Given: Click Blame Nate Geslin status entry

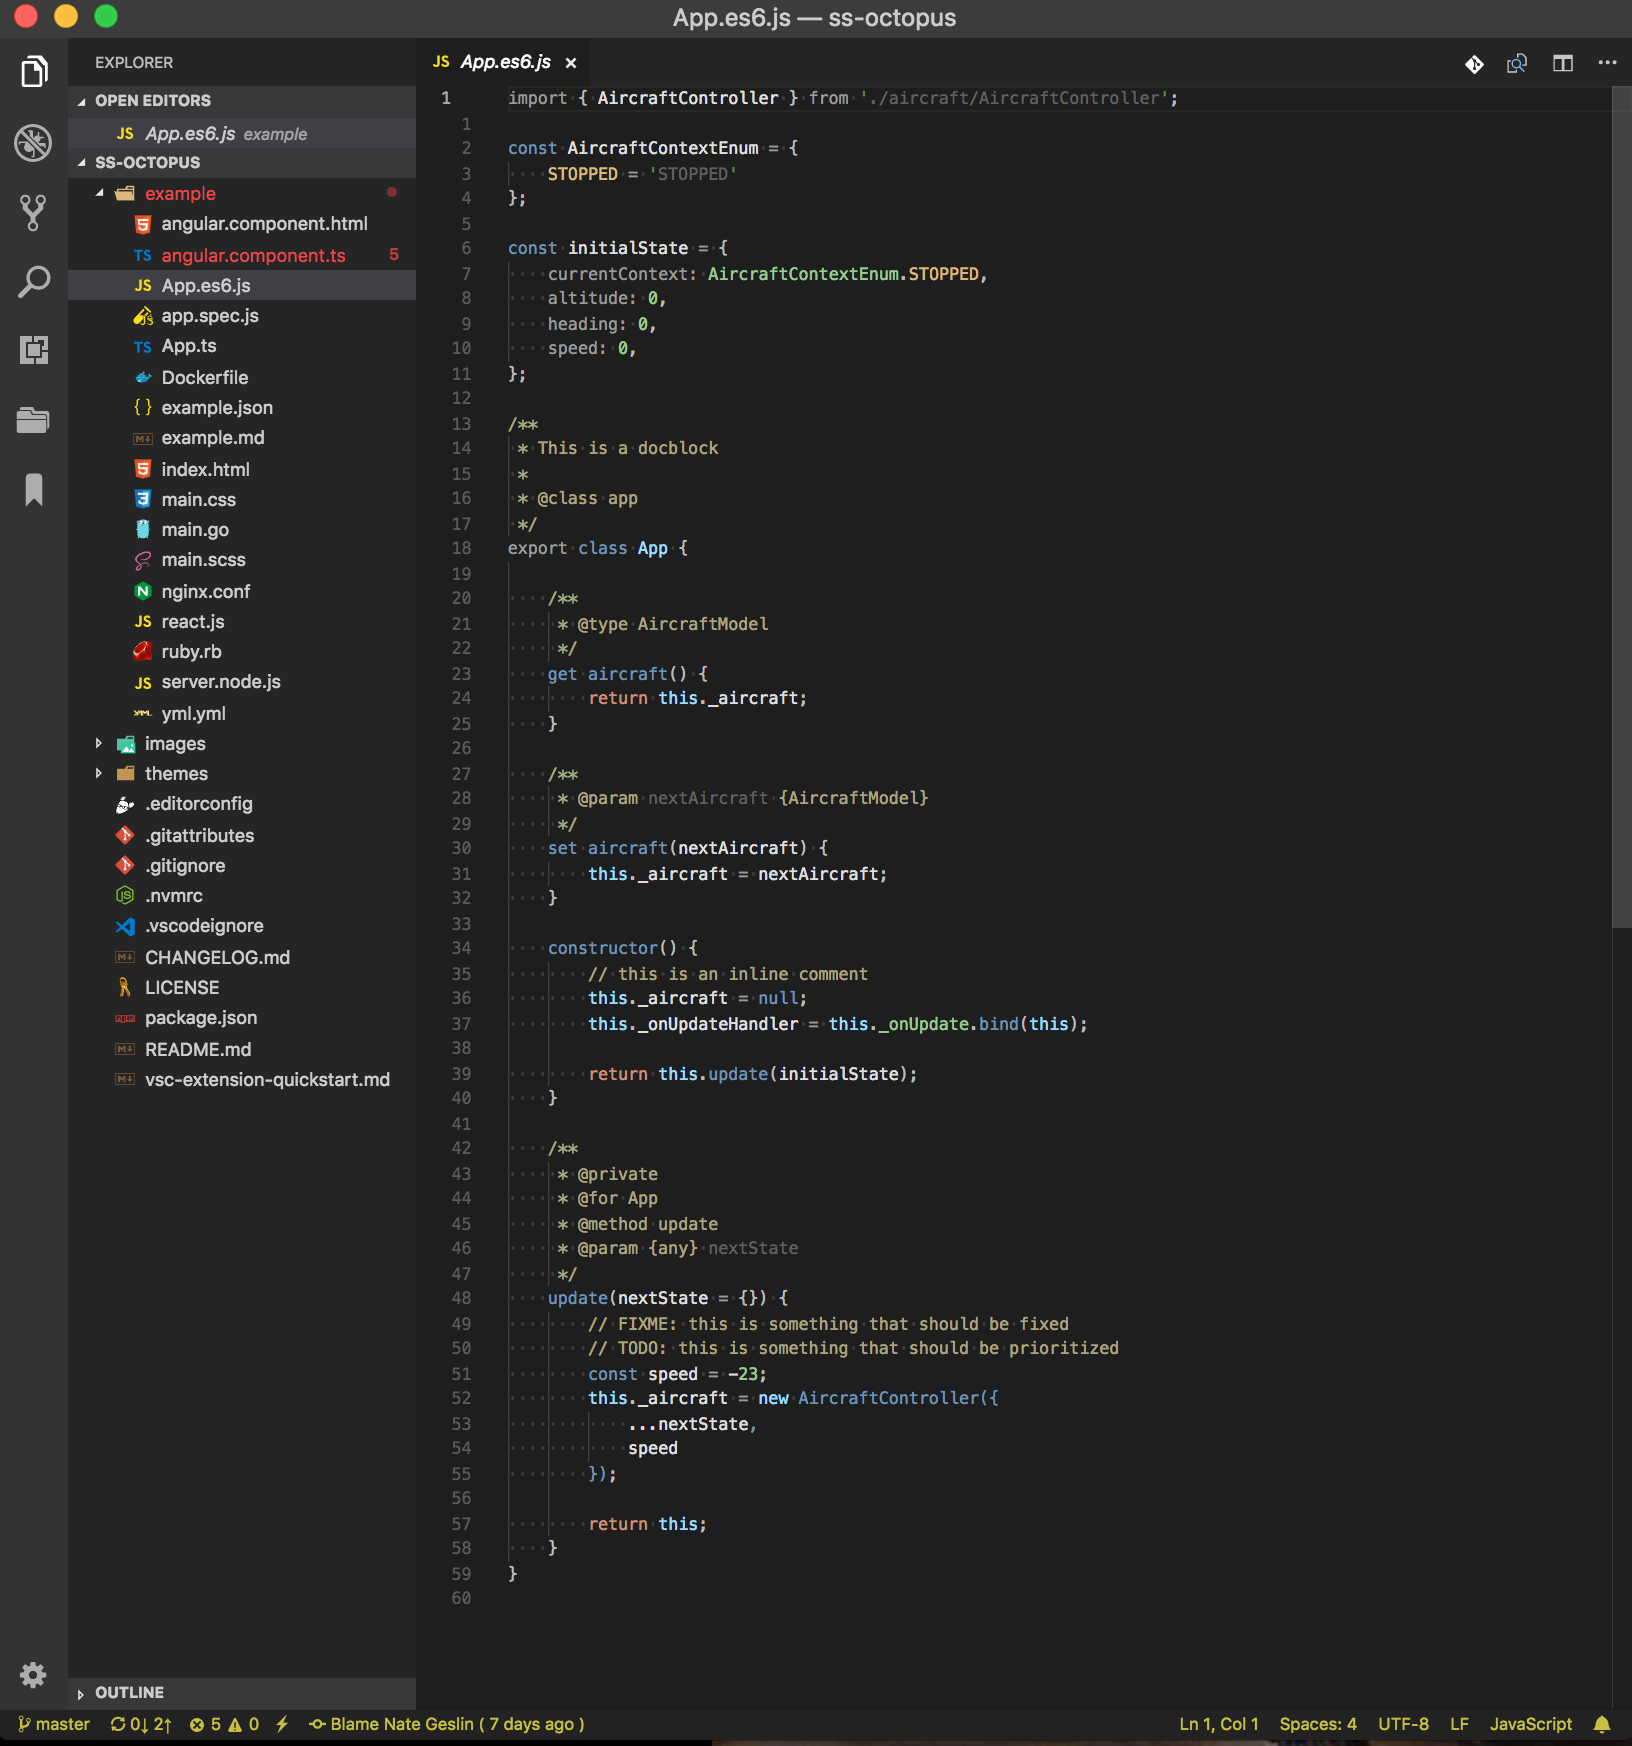Looking at the screenshot, I should (447, 1724).
